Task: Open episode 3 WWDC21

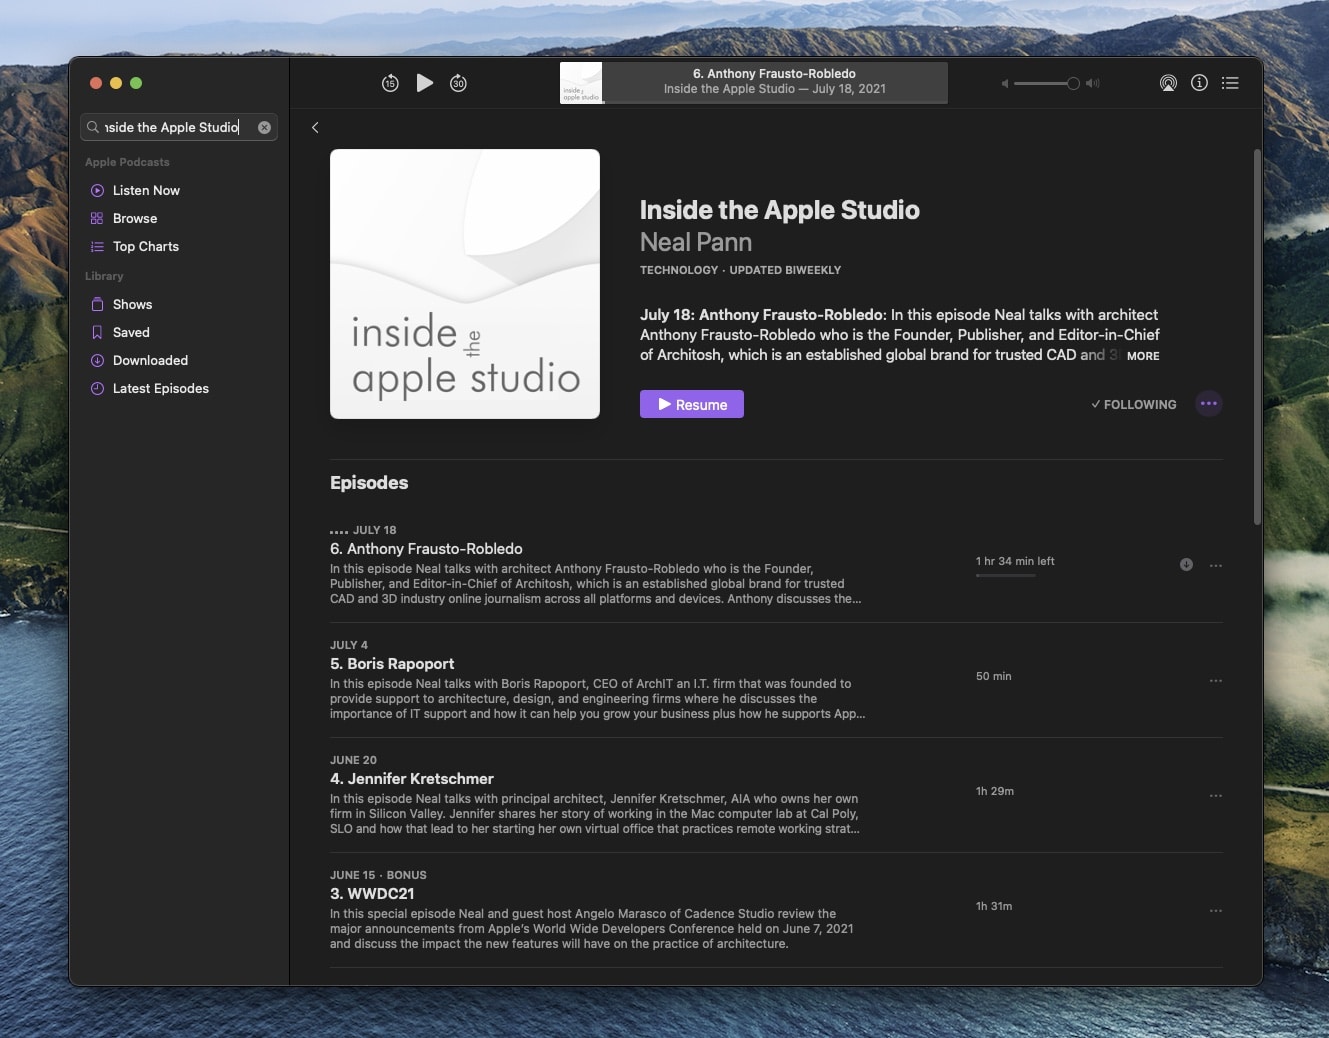Action: click(372, 894)
